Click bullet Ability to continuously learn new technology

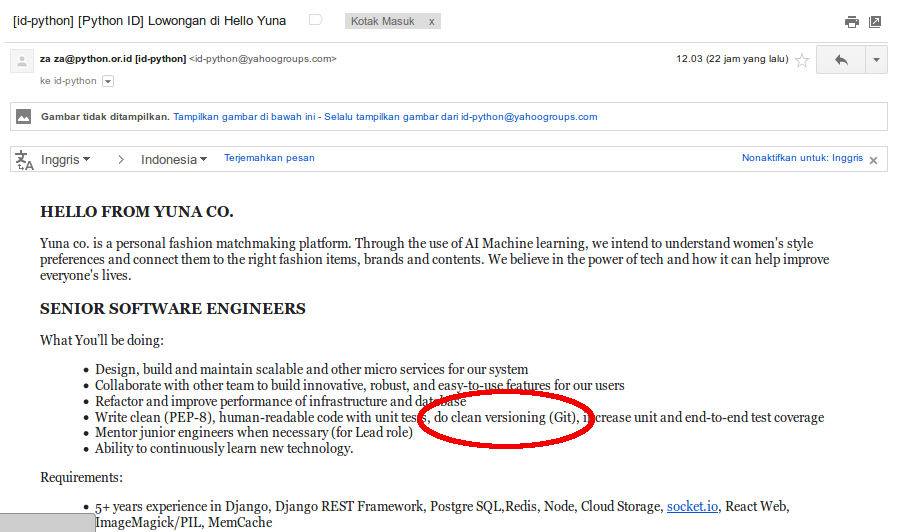(x=224, y=448)
